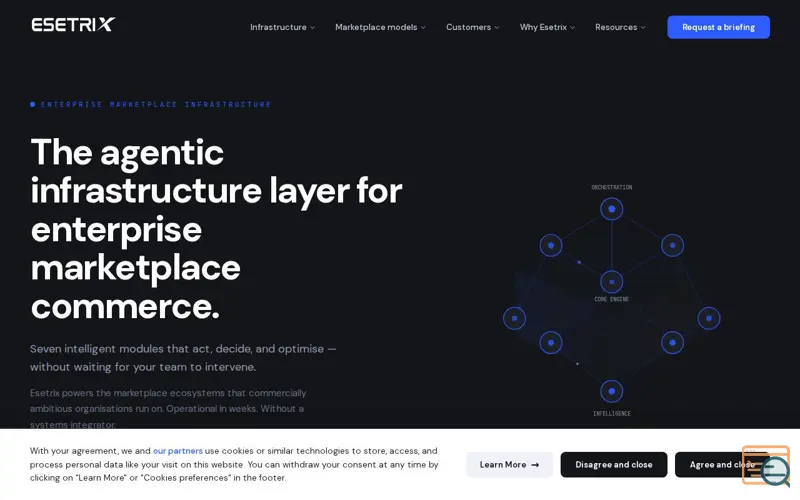Click the CORE ENGINE diagram label

611,299
